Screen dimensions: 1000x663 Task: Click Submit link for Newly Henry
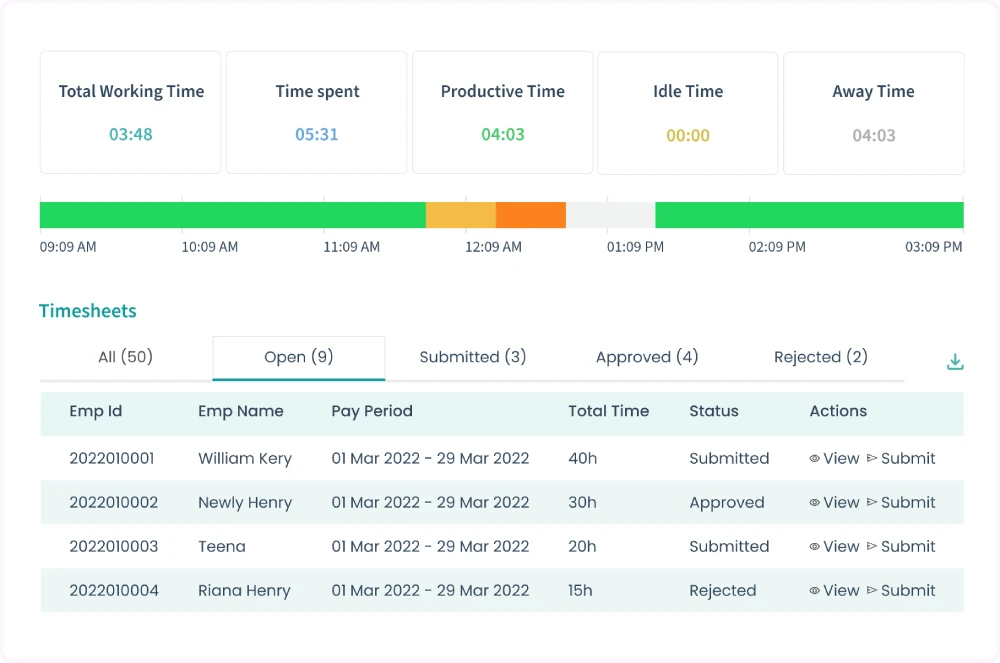pyautogui.click(x=908, y=502)
